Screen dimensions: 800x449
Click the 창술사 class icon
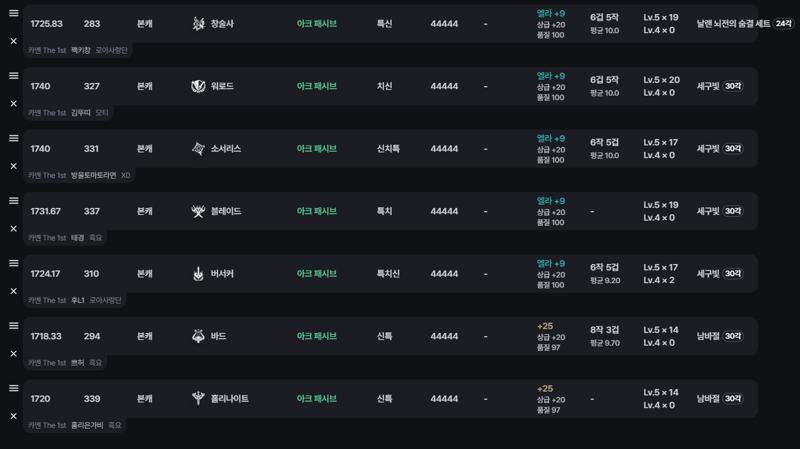[x=198, y=23]
